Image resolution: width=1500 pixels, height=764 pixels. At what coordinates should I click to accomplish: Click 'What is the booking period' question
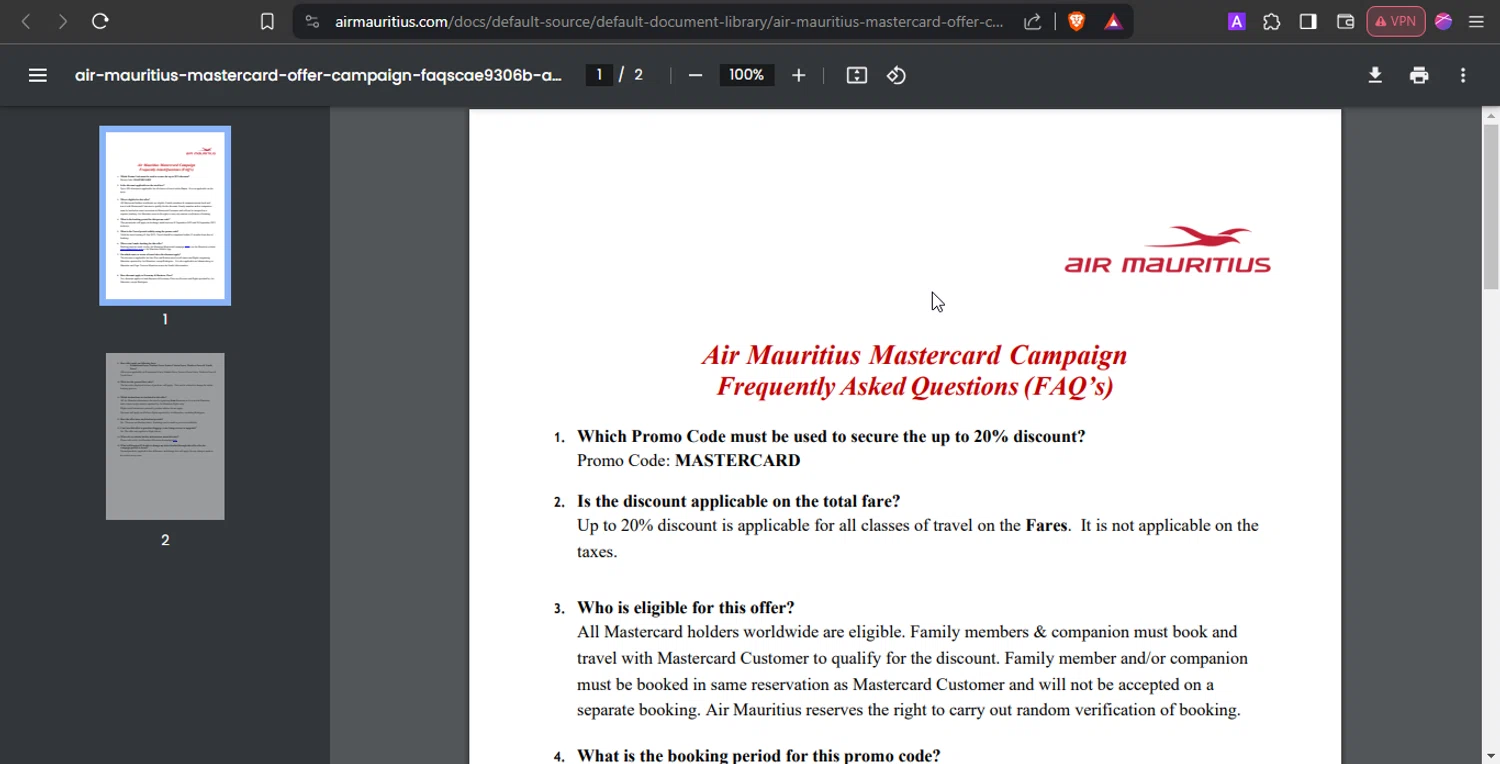click(x=759, y=756)
